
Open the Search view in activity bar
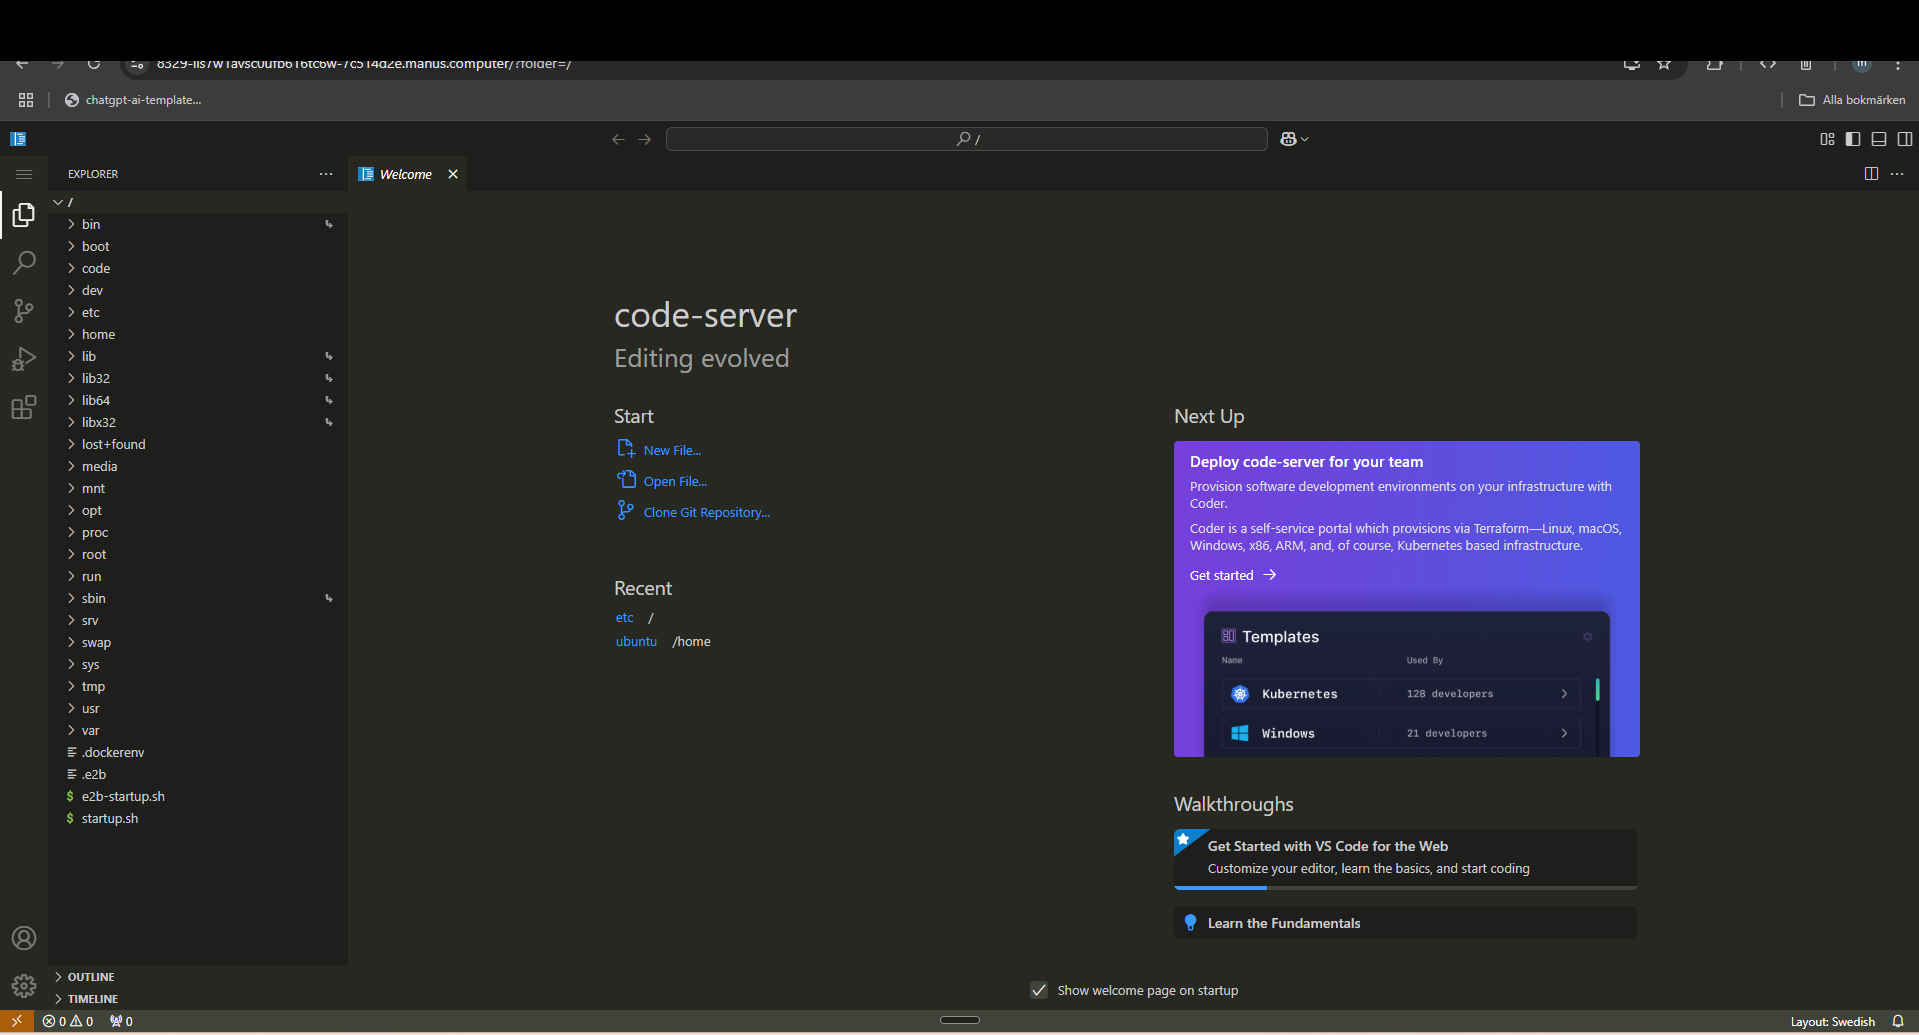click(24, 263)
